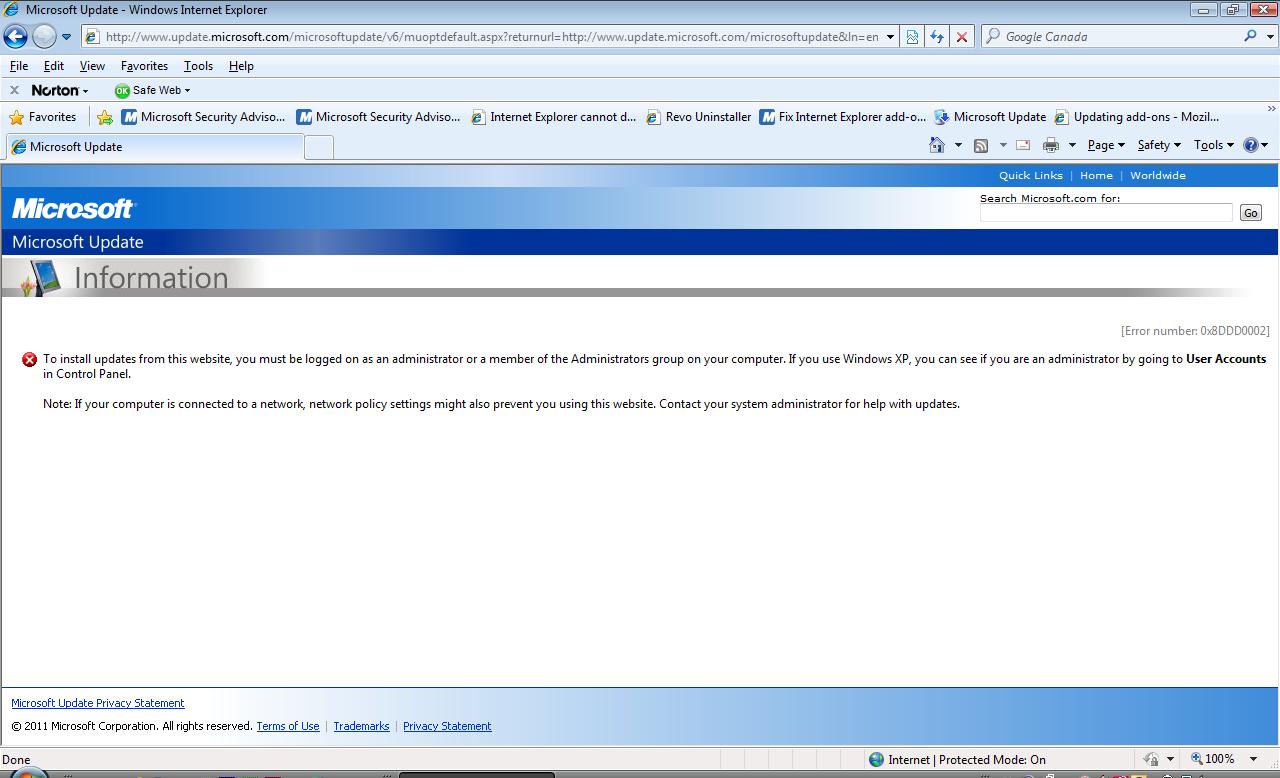The image size is (1280, 778).
Task: Click the Internet zone globe status icon
Action: pyautogui.click(x=877, y=759)
